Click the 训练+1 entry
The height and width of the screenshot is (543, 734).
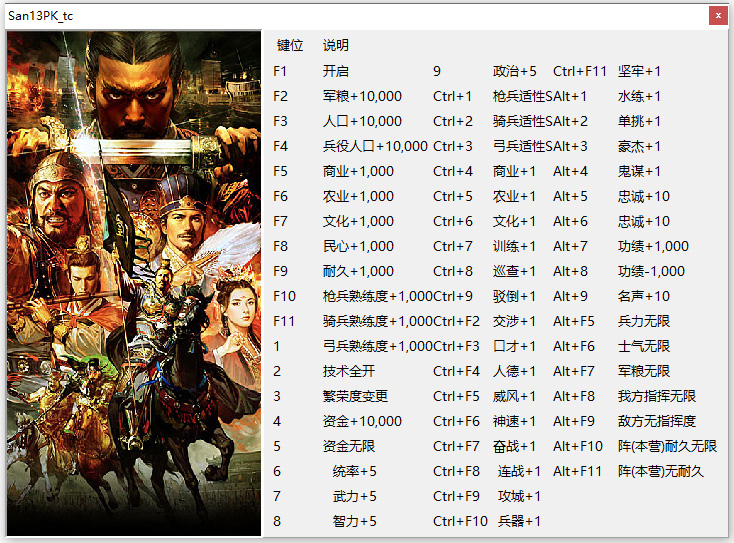tap(514, 246)
